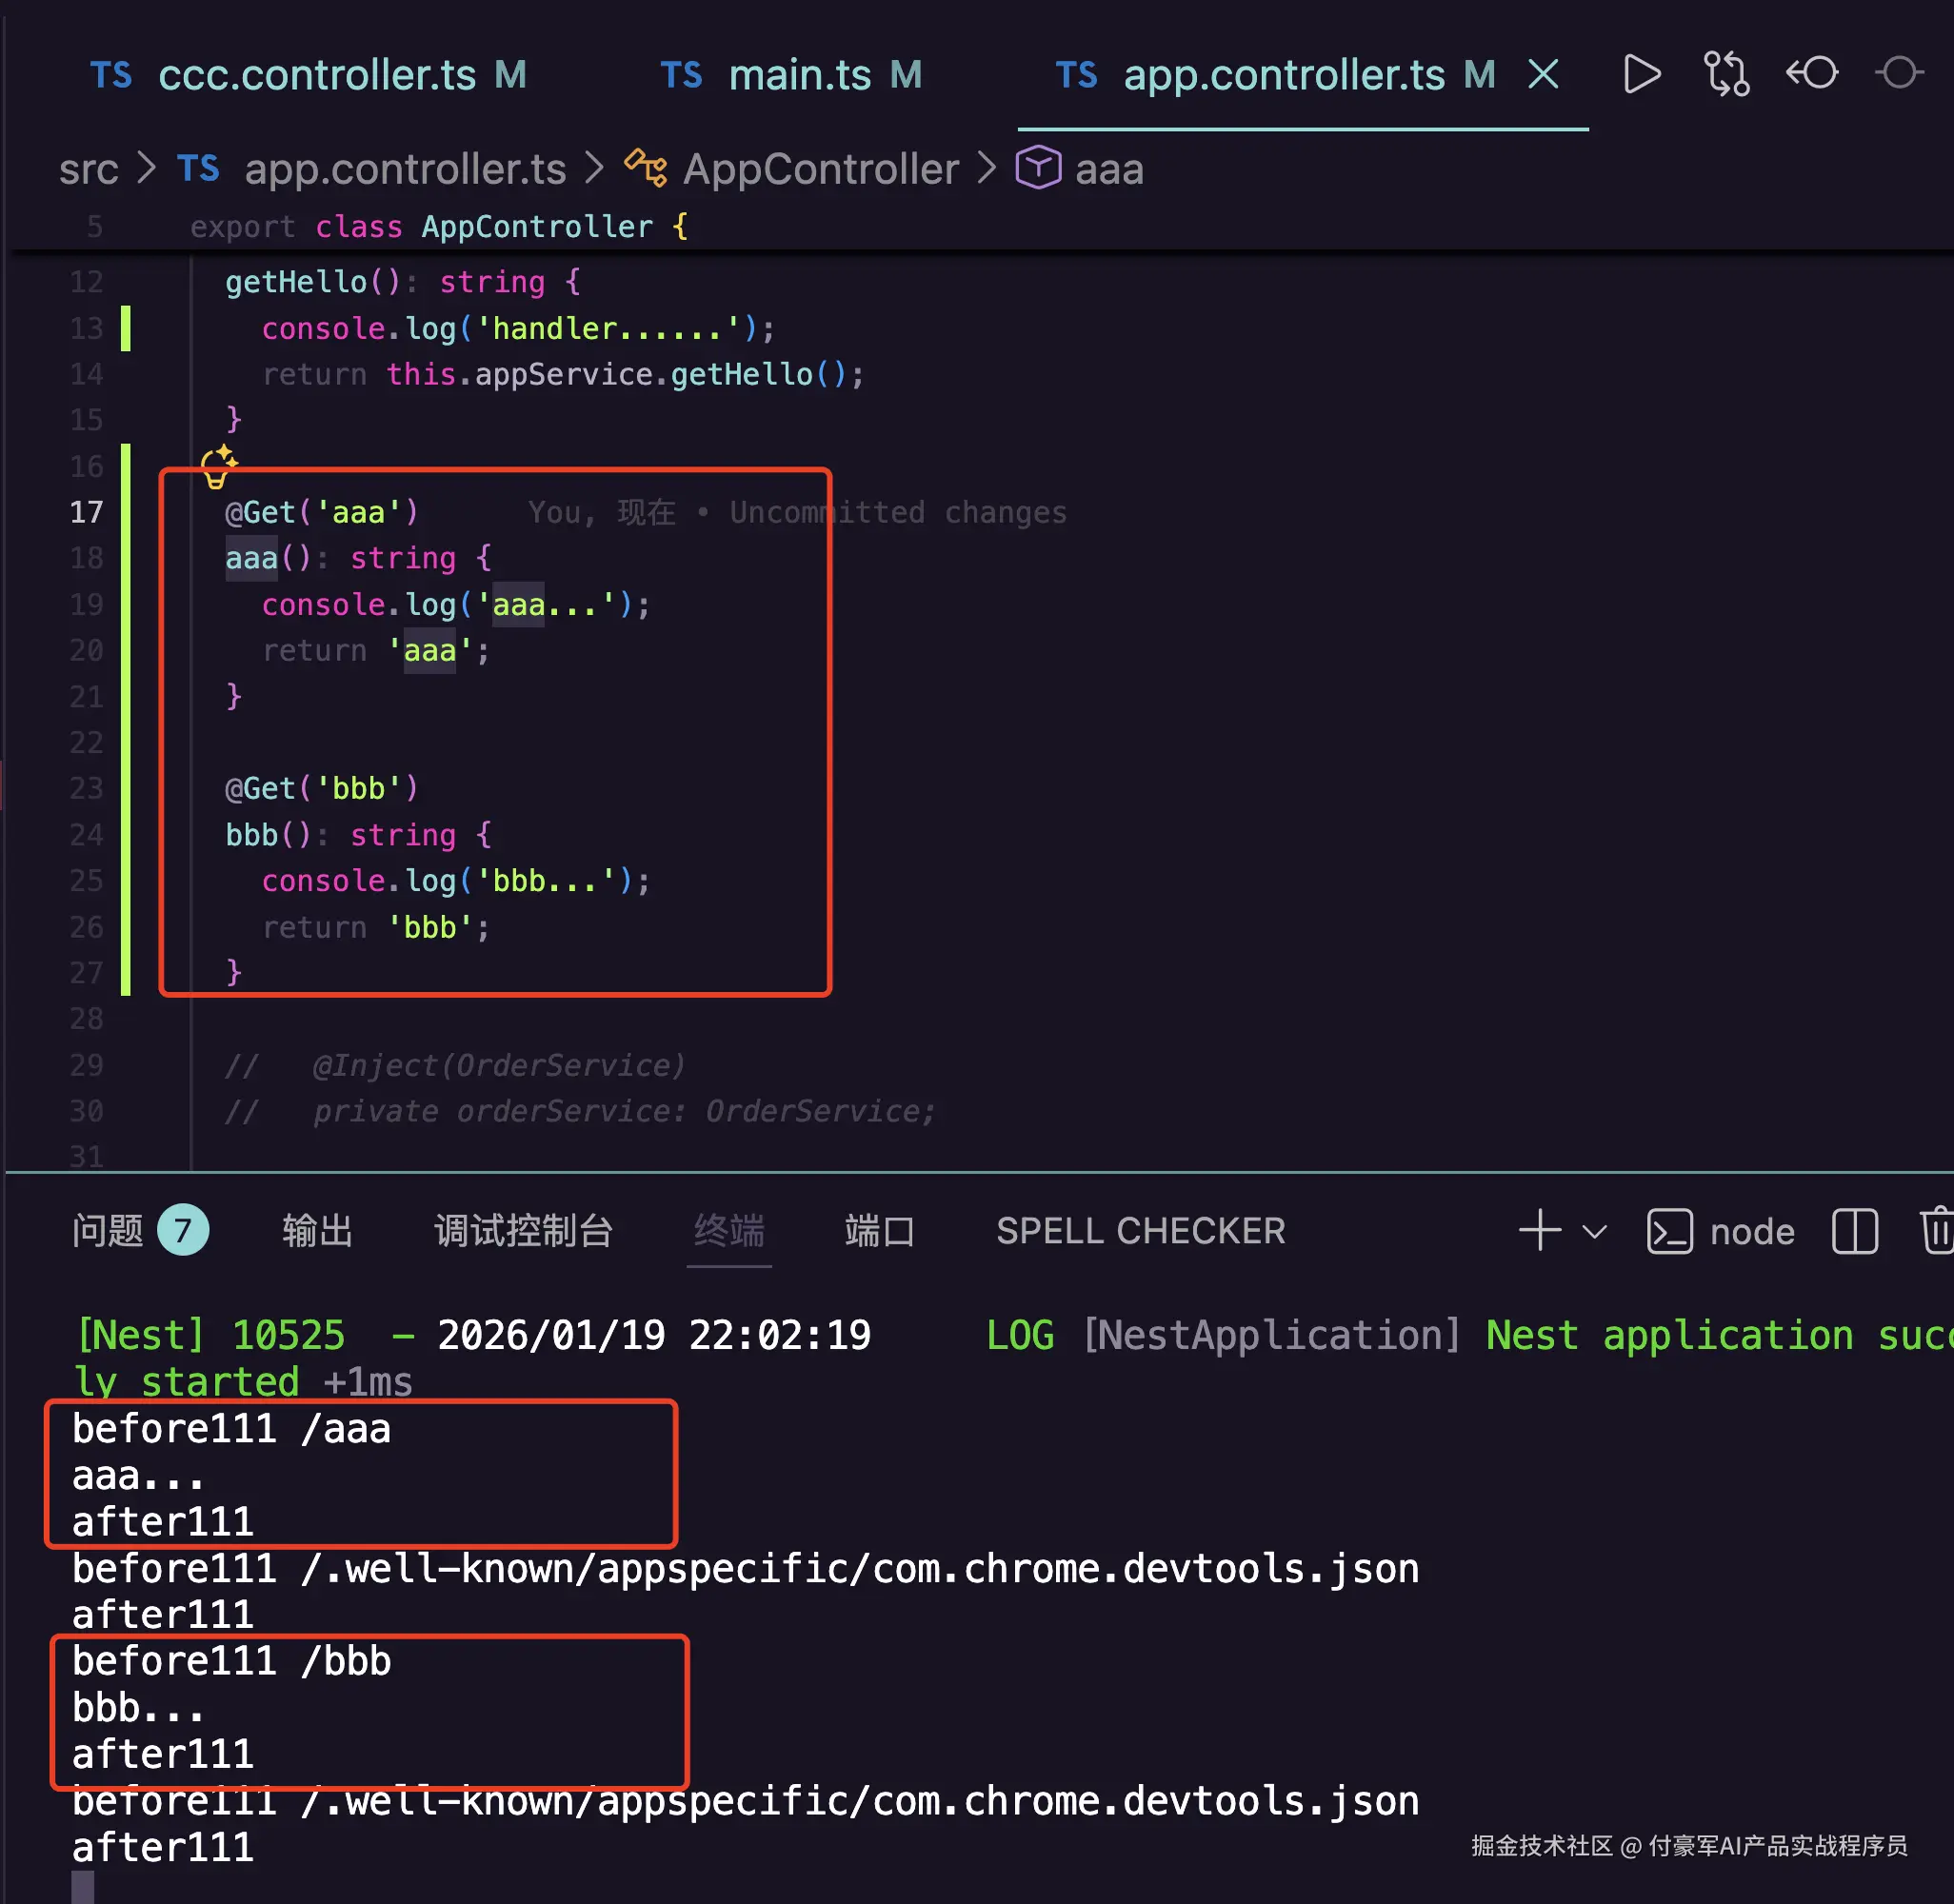Open the AppController class breadcrumb
Screen dimensions: 1954x1904
click(821, 169)
